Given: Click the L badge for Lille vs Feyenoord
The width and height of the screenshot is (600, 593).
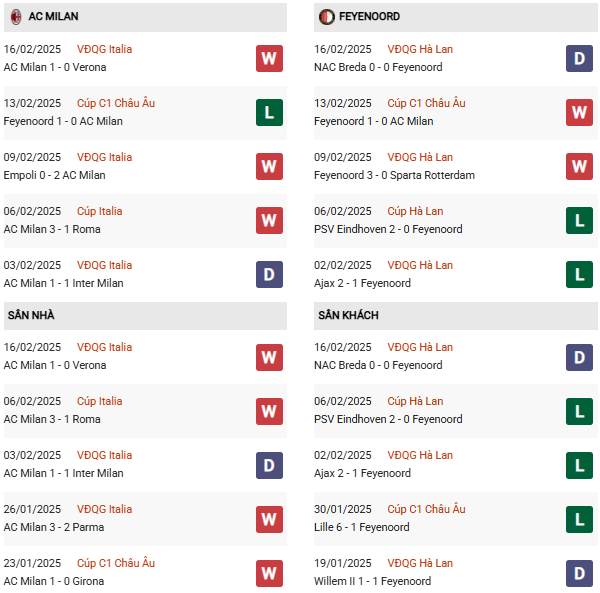Looking at the screenshot, I should coord(579,518).
